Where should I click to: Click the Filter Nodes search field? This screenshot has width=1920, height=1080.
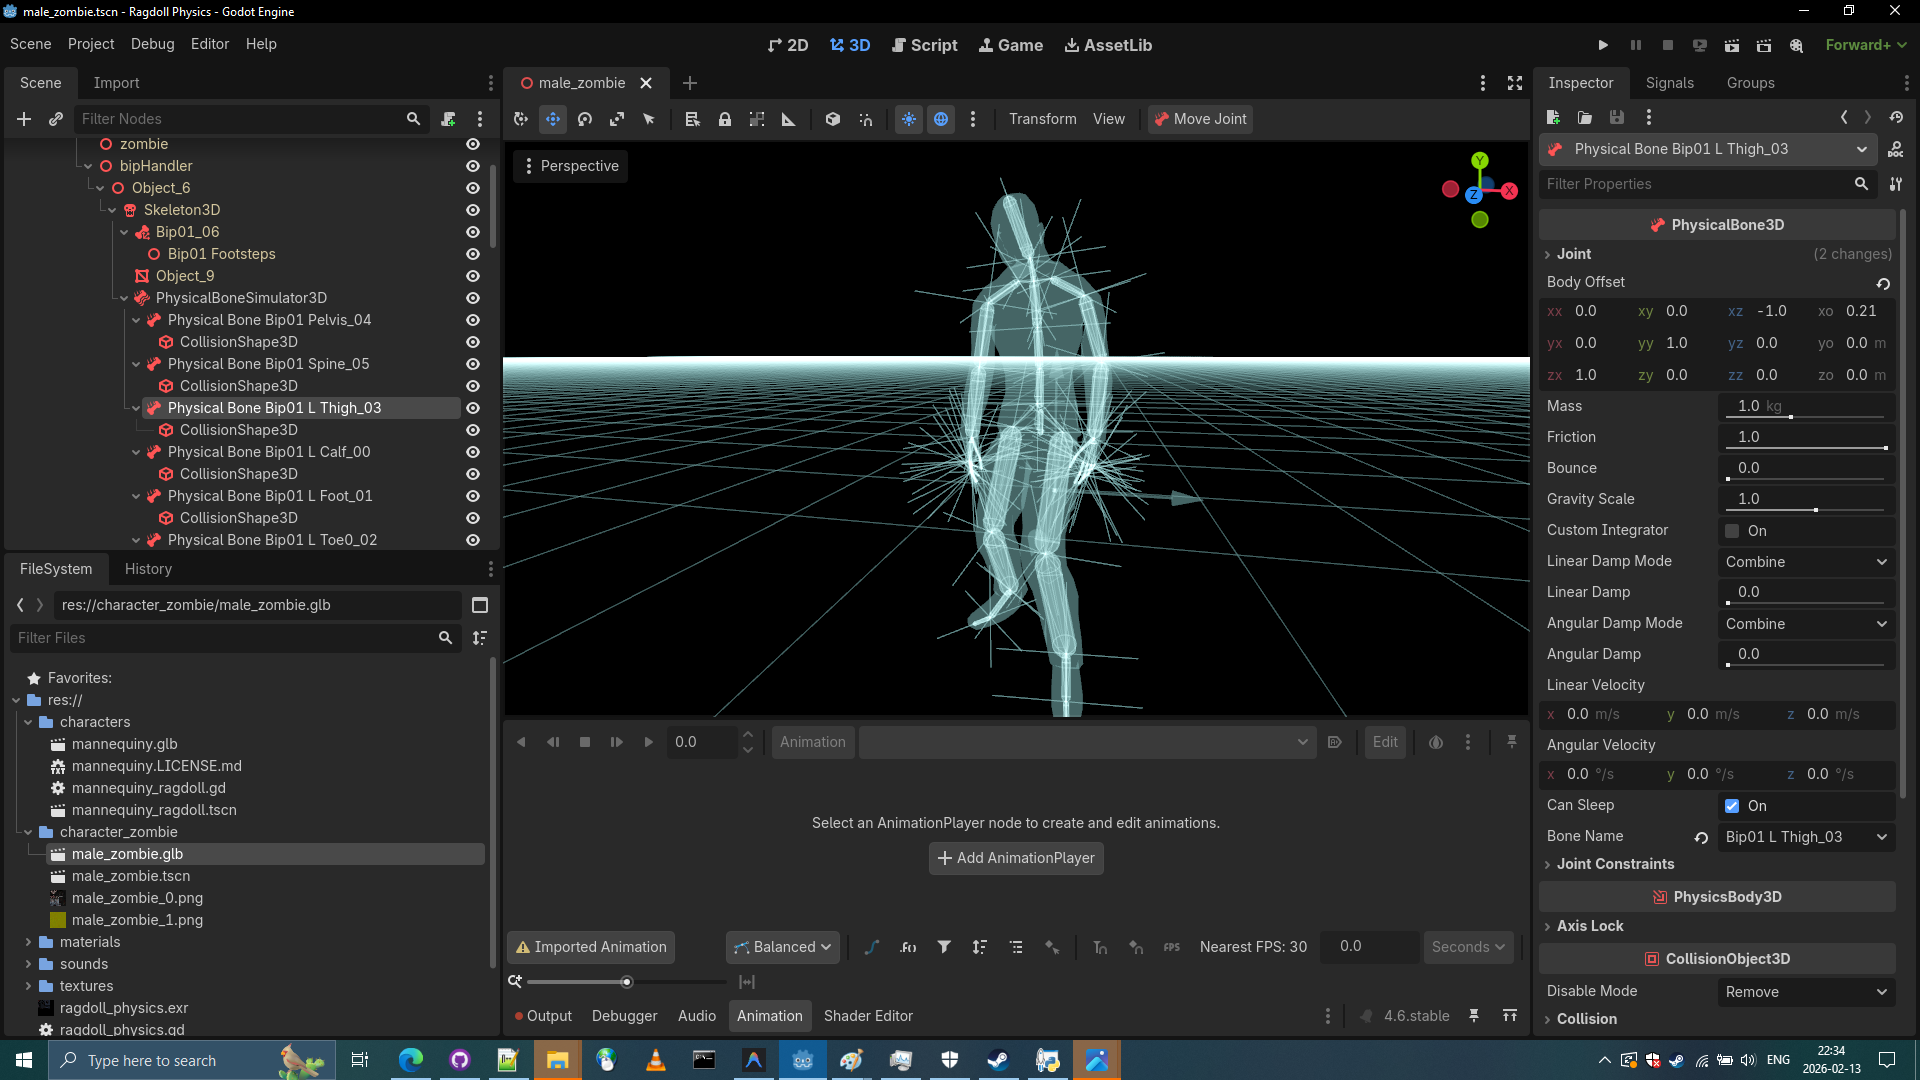(240, 119)
